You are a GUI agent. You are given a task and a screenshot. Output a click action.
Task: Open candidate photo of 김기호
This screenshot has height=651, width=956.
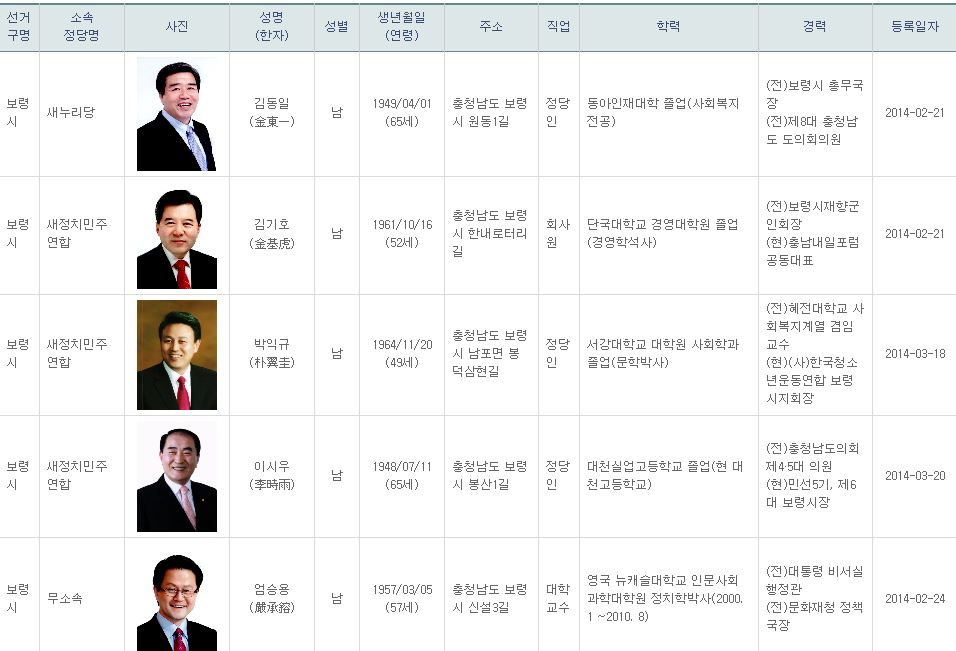(177, 238)
